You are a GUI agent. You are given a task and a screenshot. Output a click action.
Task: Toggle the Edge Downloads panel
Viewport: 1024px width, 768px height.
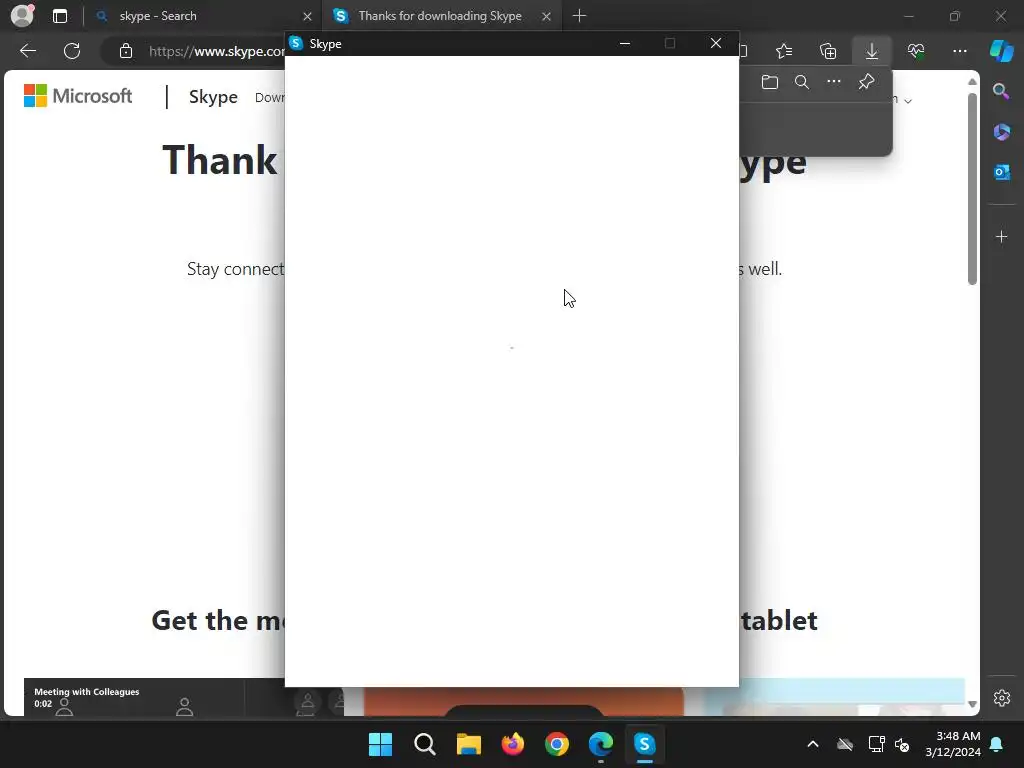(872, 51)
